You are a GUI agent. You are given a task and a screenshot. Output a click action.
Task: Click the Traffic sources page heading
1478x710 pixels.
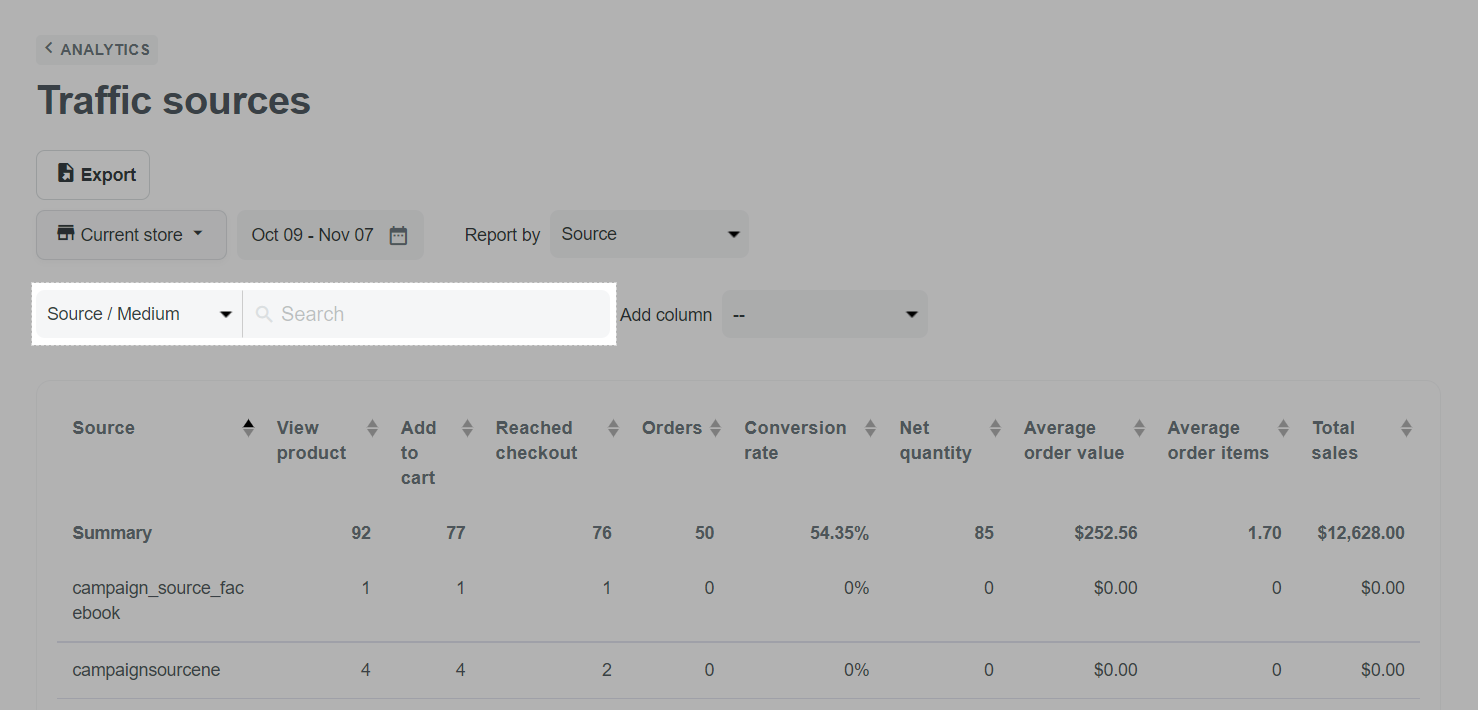click(x=174, y=101)
